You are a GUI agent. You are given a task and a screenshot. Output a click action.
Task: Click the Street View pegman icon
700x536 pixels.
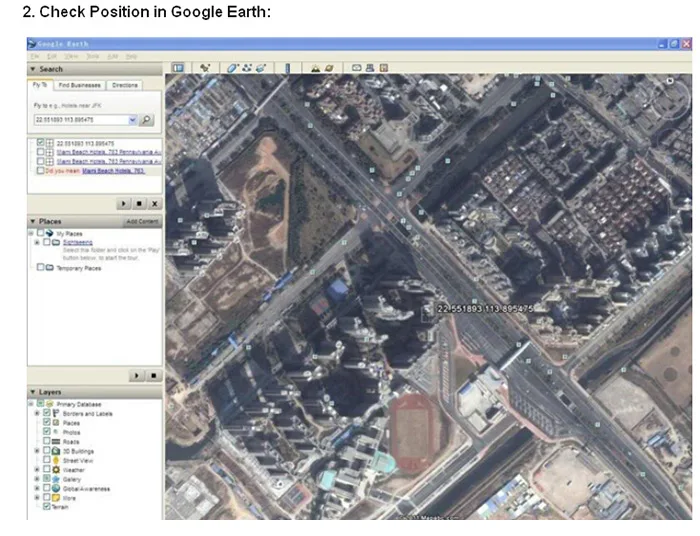(56, 460)
